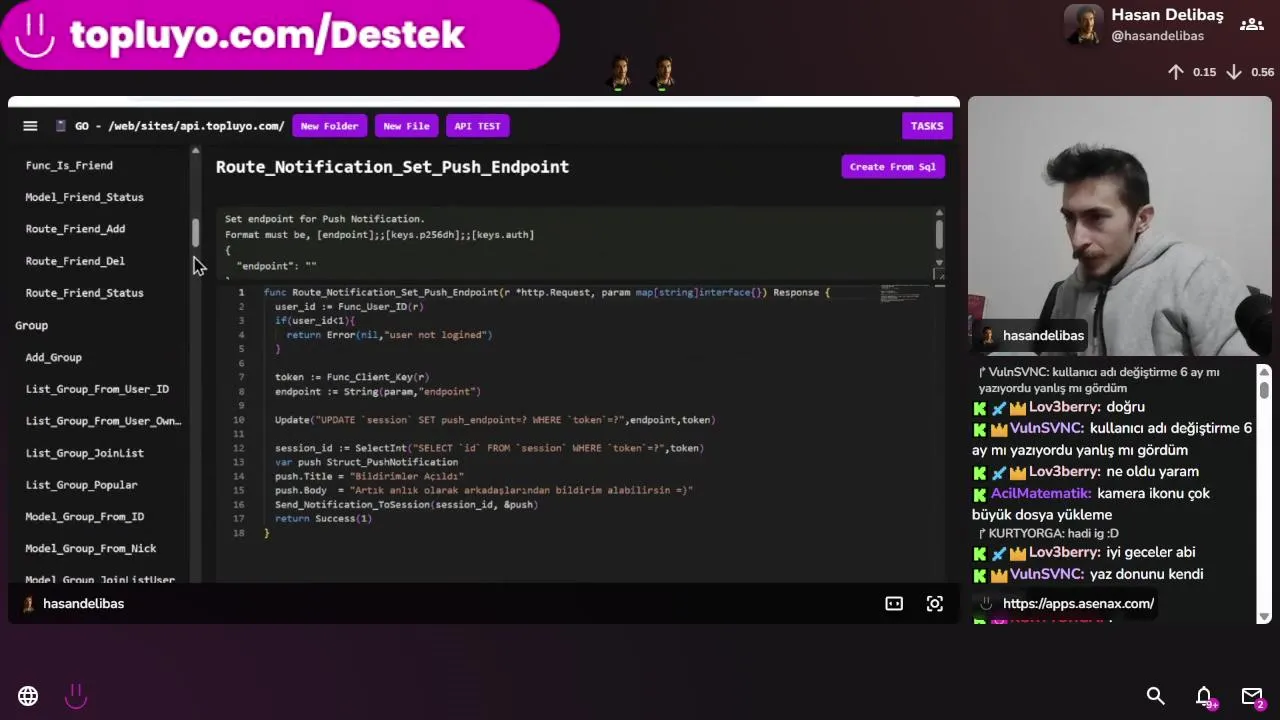Click hasandelibas name below the stream
Image resolution: width=1280 pixels, height=720 pixels.
84,604
